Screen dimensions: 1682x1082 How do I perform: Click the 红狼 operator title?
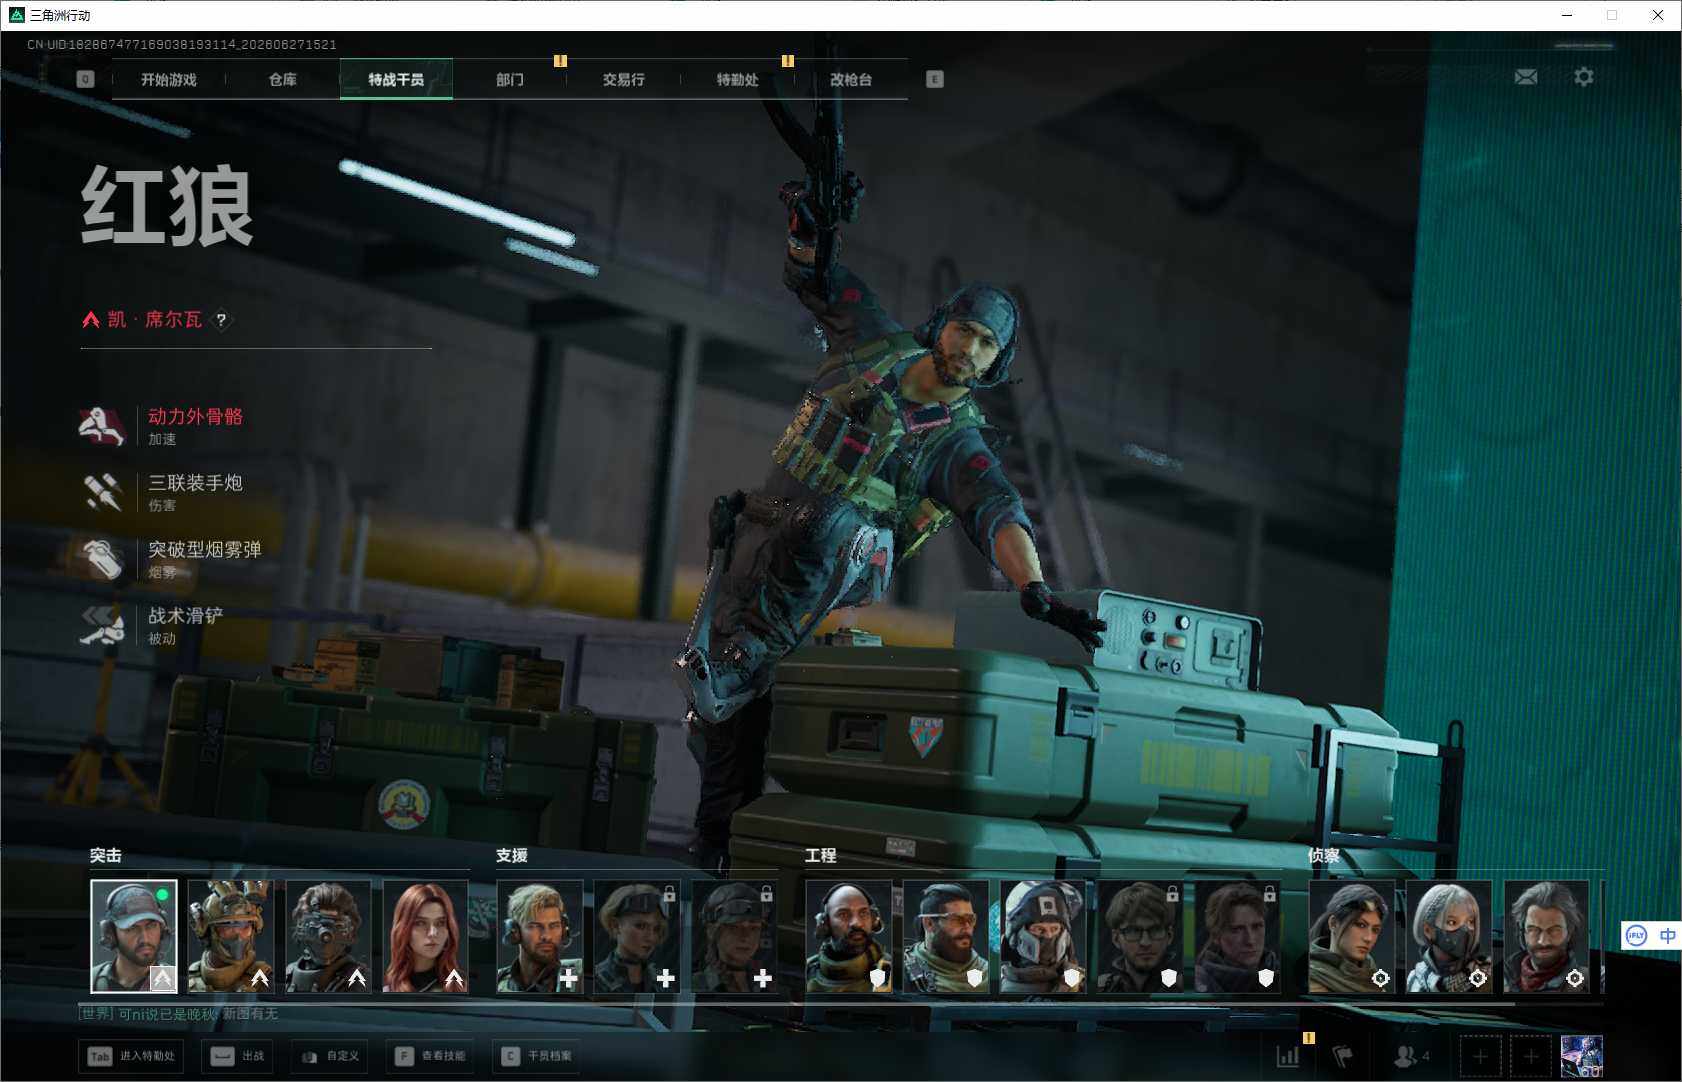[x=168, y=206]
